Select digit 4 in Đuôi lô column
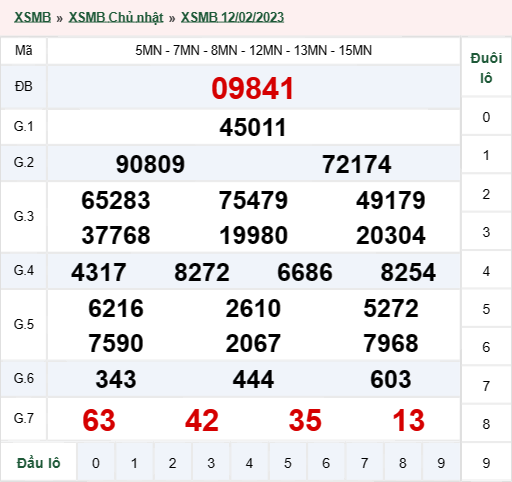This screenshot has width=512, height=482. [x=486, y=271]
